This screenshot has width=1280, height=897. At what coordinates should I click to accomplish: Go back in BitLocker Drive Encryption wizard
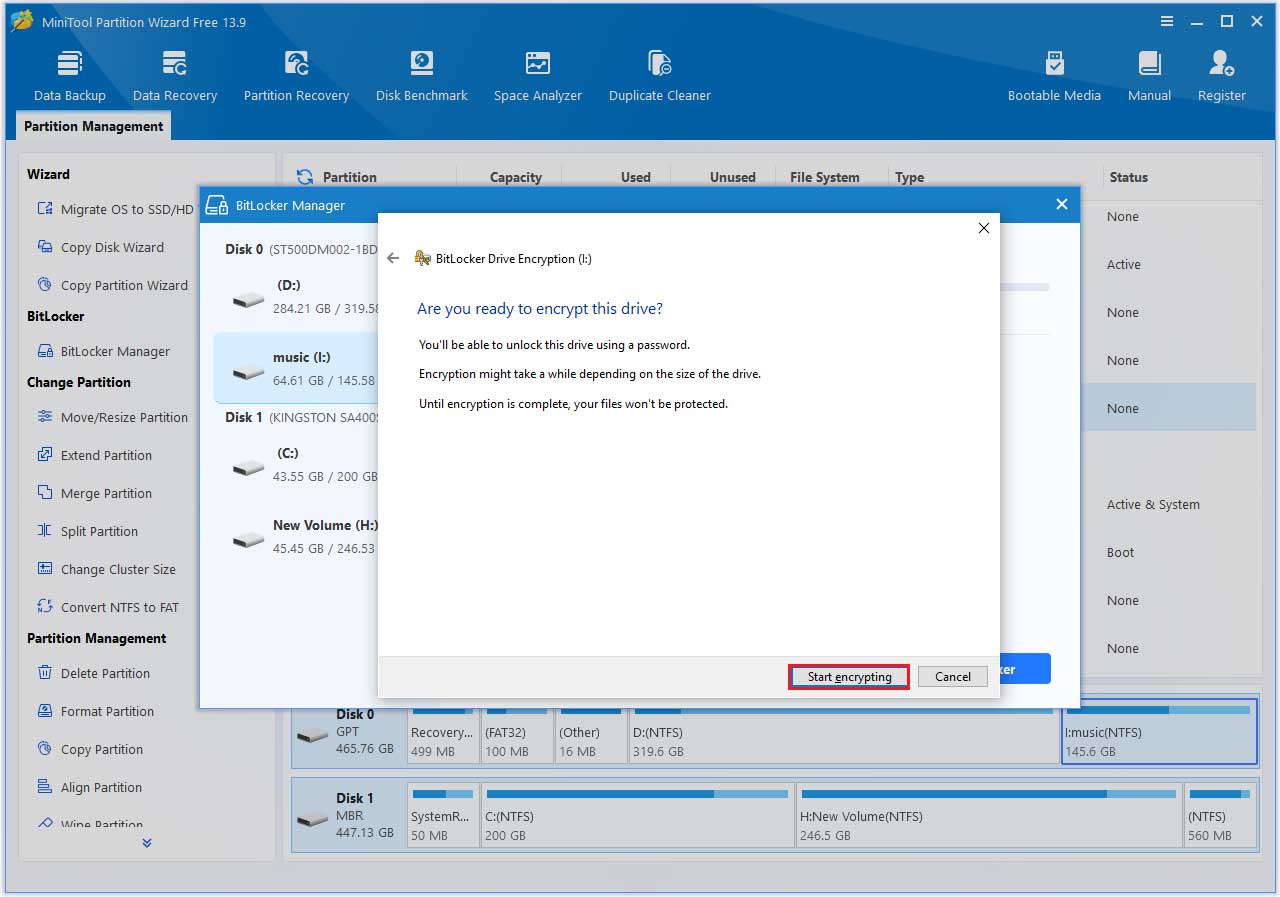coord(393,258)
